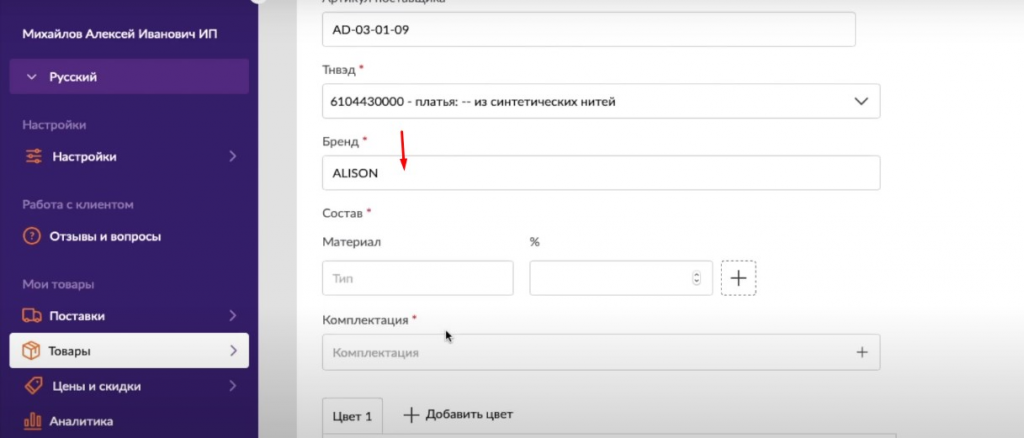
Task: Expand the Русский language selector
Action: coord(31,77)
